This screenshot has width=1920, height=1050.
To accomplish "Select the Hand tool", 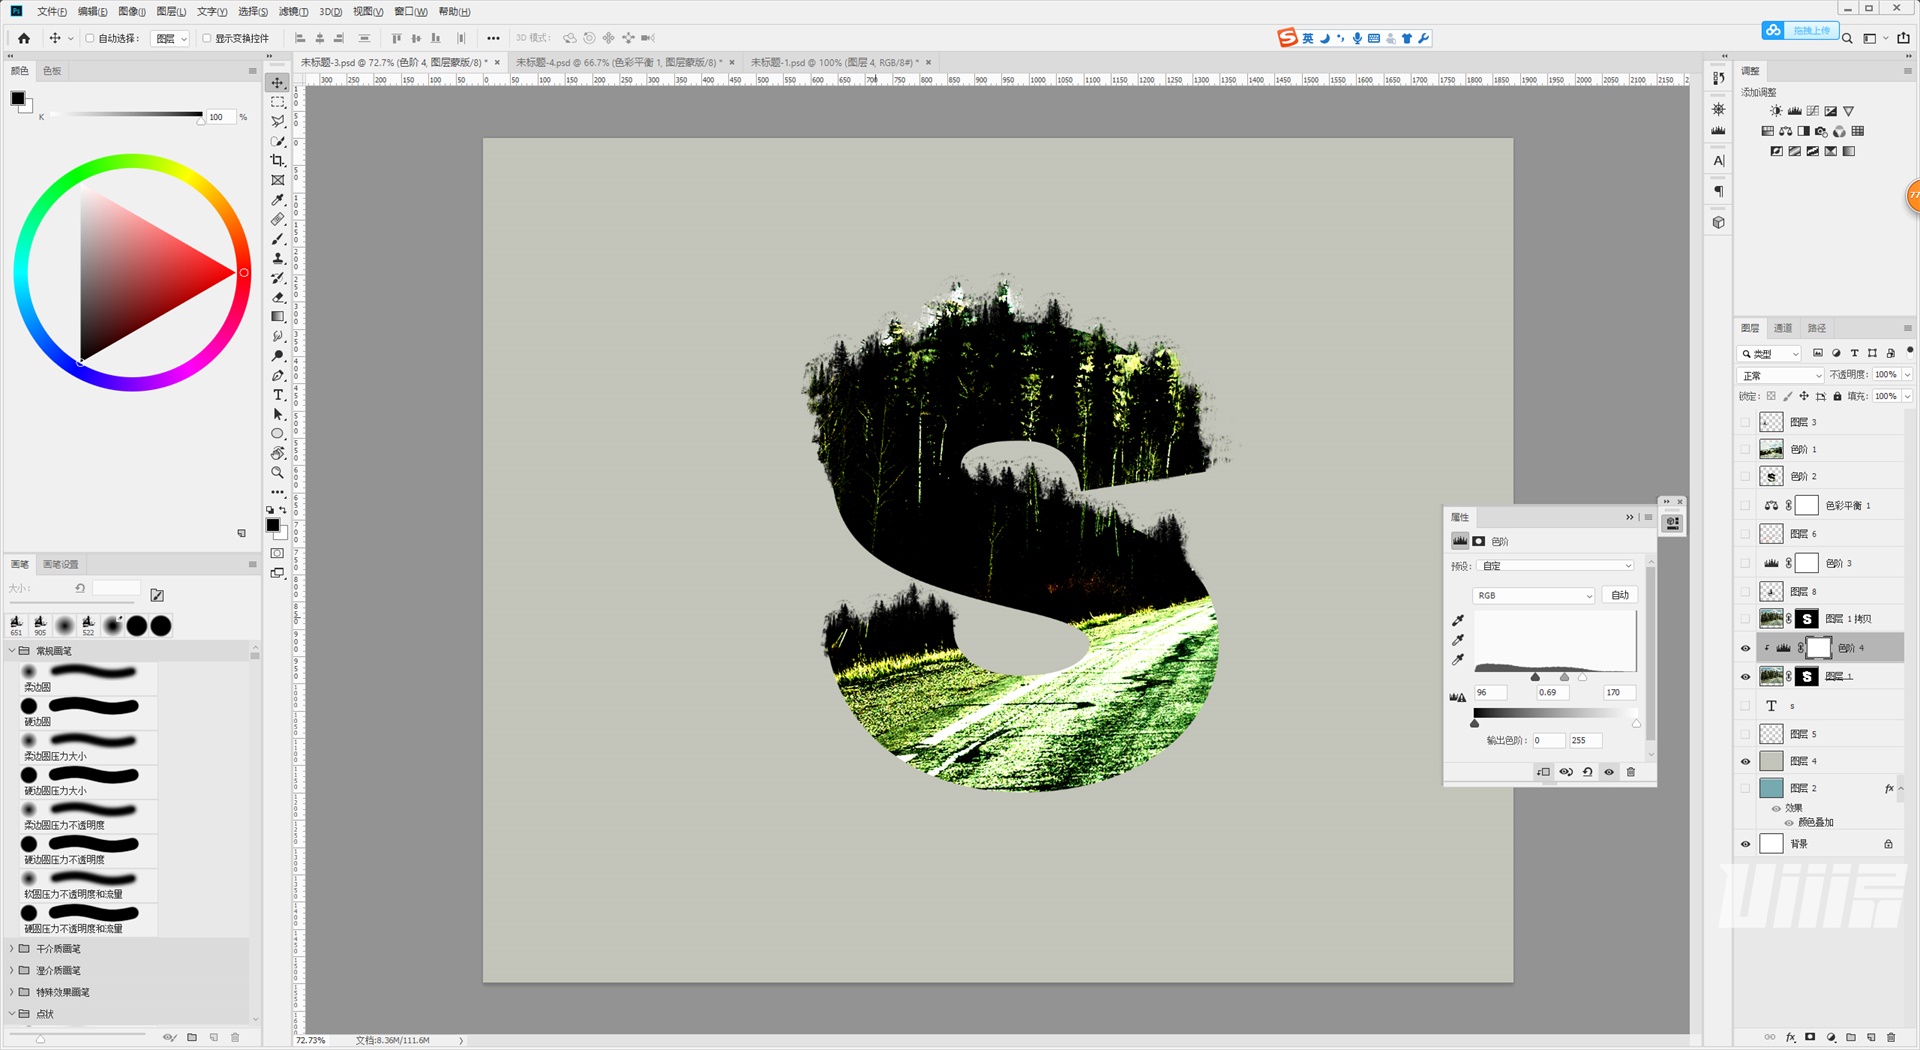I will (278, 453).
